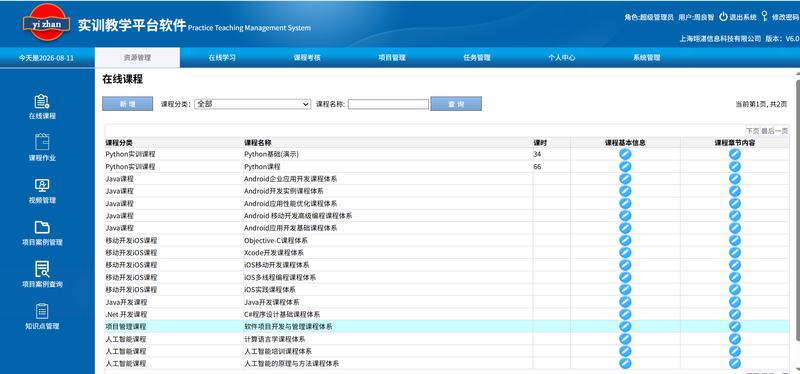Edit basic info for 软件项目开发与管理课程体系

pos(625,327)
